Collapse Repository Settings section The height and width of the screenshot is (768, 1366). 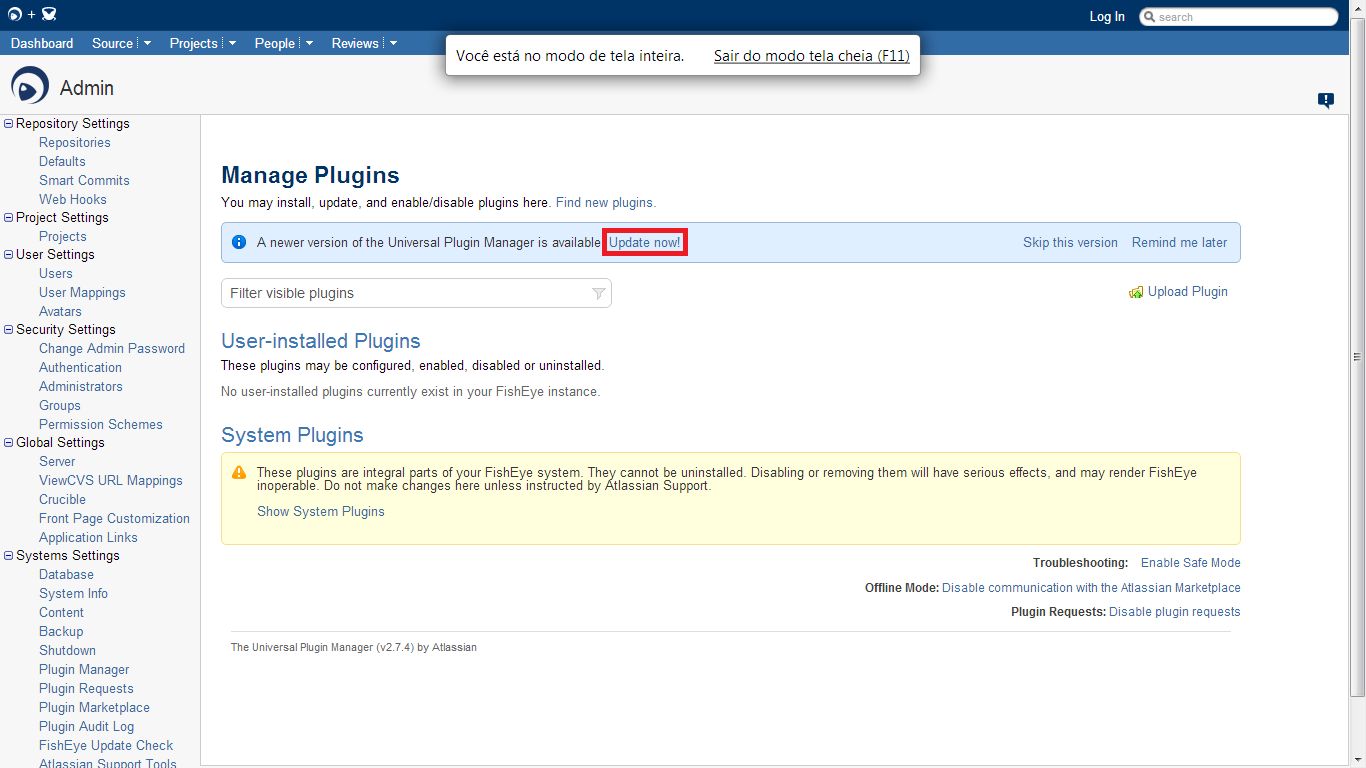tap(9, 124)
